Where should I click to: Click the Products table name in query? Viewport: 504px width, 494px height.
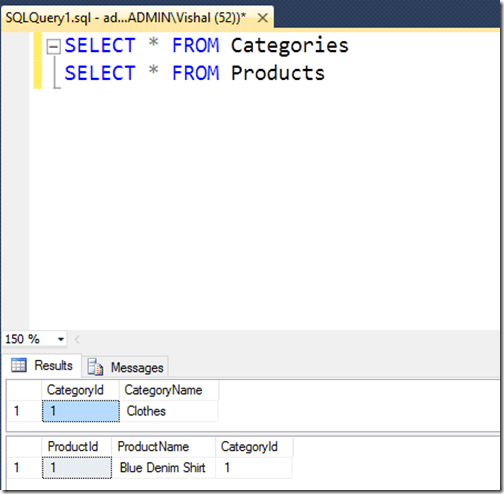click(278, 73)
